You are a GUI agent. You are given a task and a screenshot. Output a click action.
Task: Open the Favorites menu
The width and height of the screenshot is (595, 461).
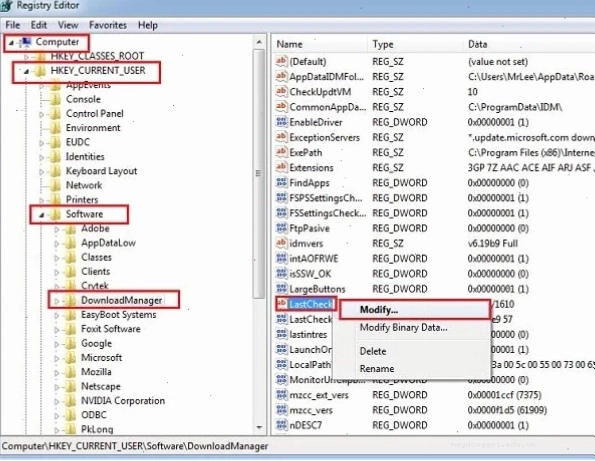108,25
